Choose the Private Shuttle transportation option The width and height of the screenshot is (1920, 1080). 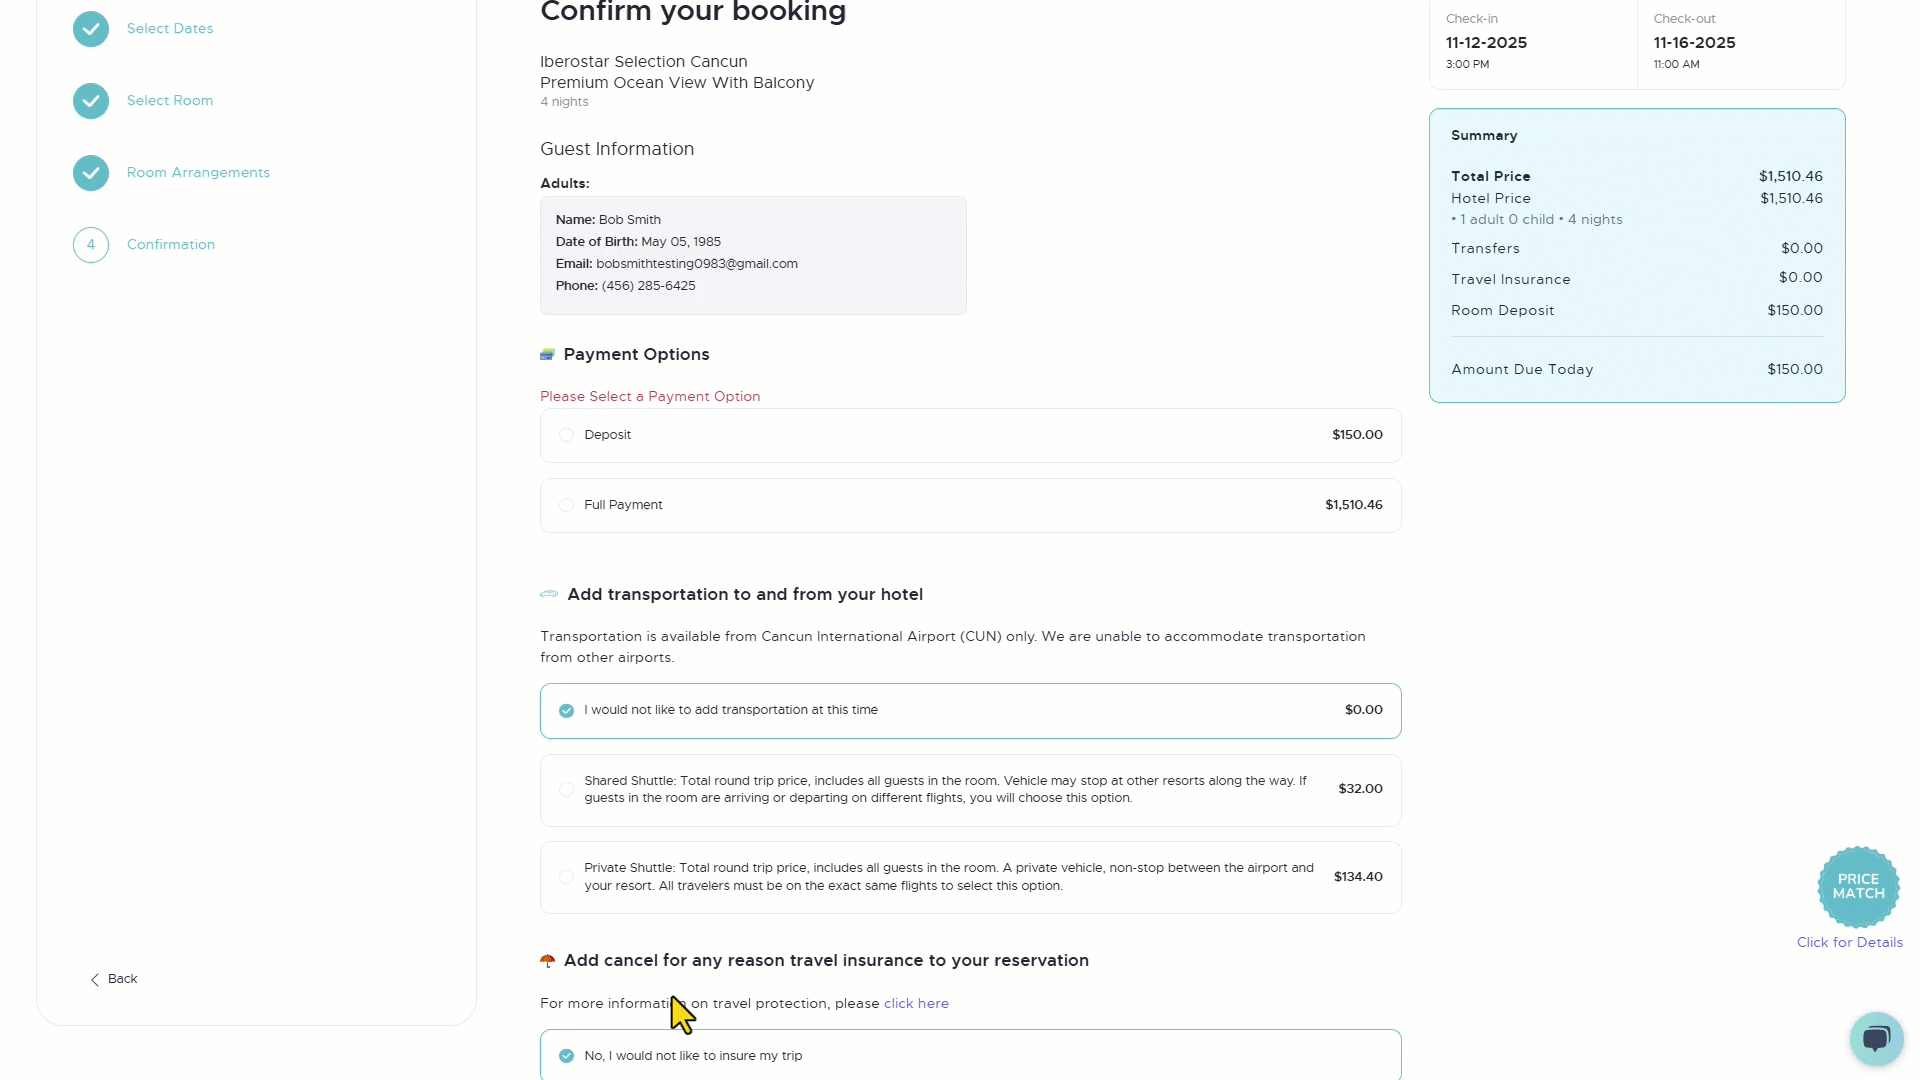tap(970, 877)
